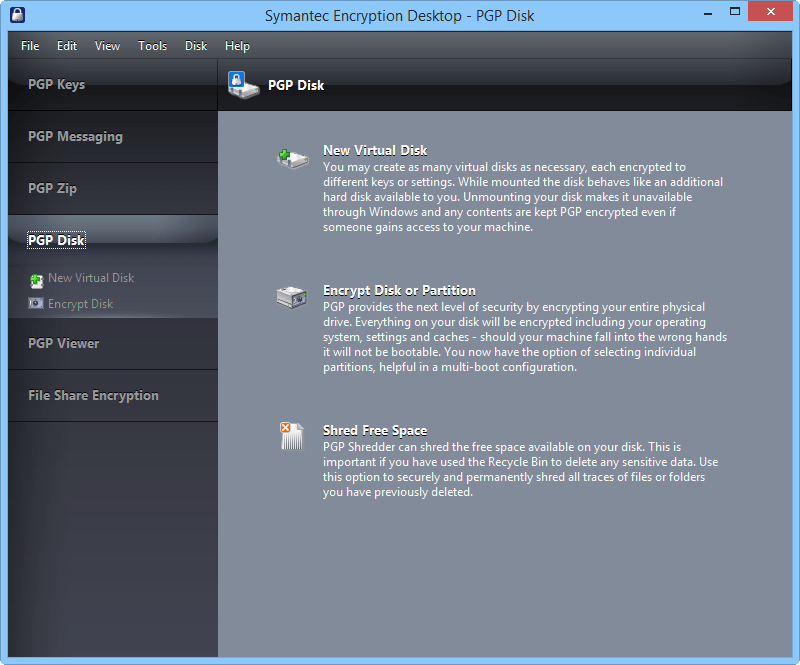Viewport: 800px width, 665px height.
Task: Open the File menu
Action: (29, 46)
